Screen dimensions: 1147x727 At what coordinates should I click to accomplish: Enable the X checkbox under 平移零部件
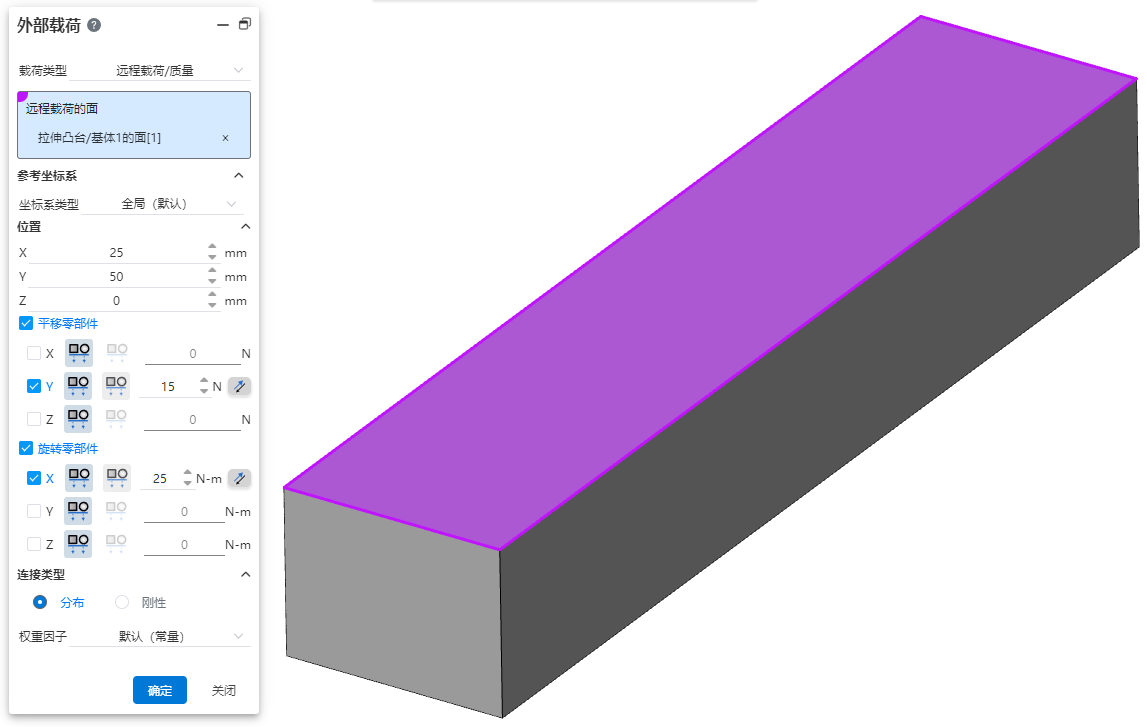(34, 353)
